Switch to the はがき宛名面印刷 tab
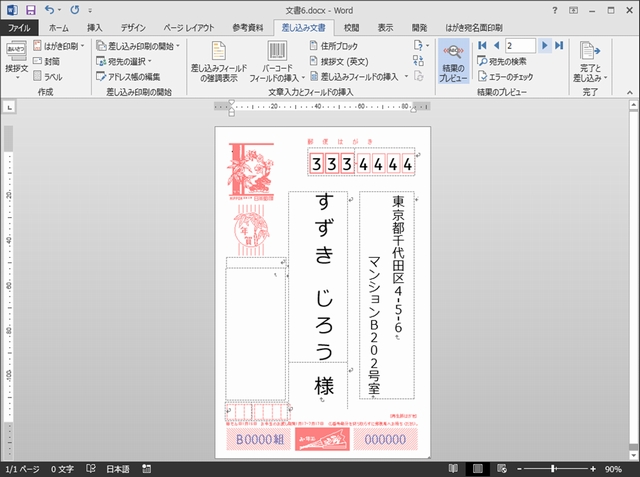Viewport: 640px width, 477px height. tap(473, 27)
